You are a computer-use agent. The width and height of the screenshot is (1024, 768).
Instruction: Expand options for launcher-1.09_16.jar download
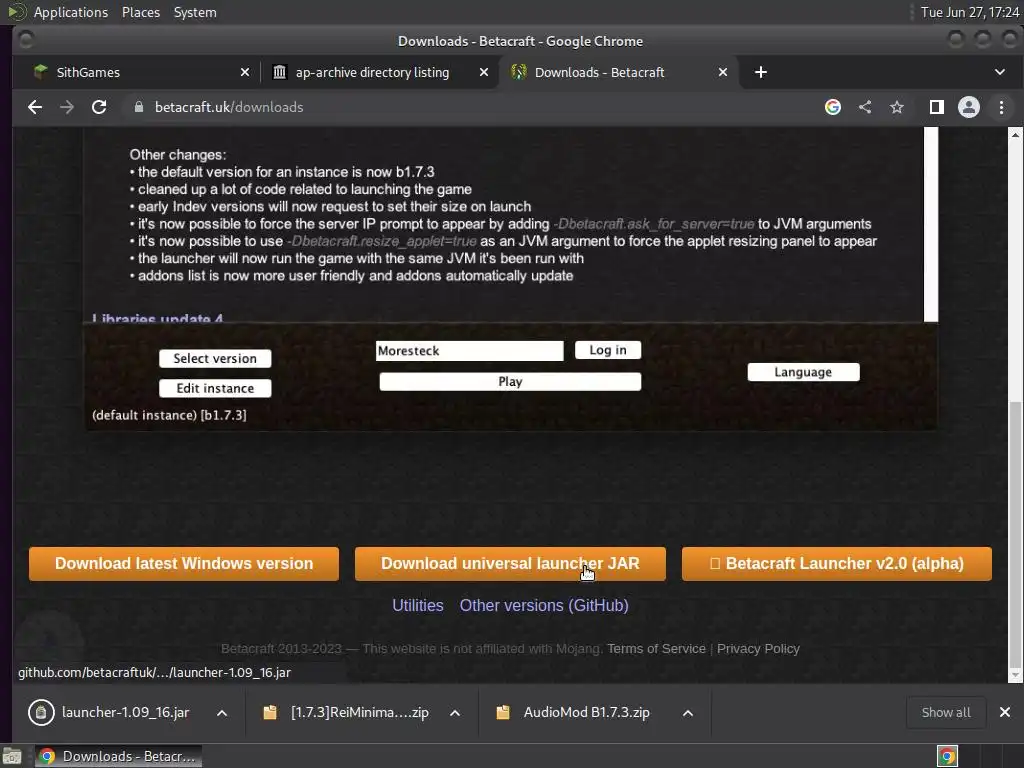coord(222,712)
